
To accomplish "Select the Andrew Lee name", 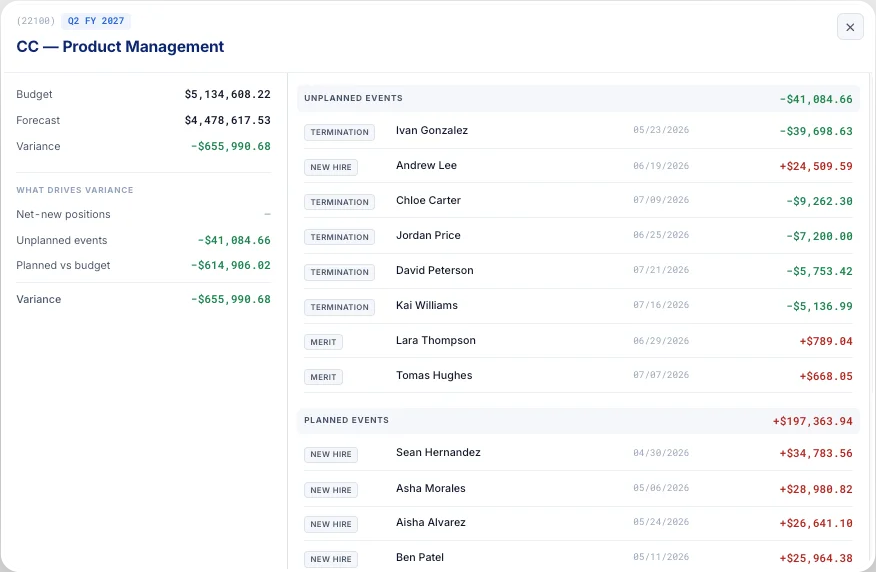I will point(426,165).
